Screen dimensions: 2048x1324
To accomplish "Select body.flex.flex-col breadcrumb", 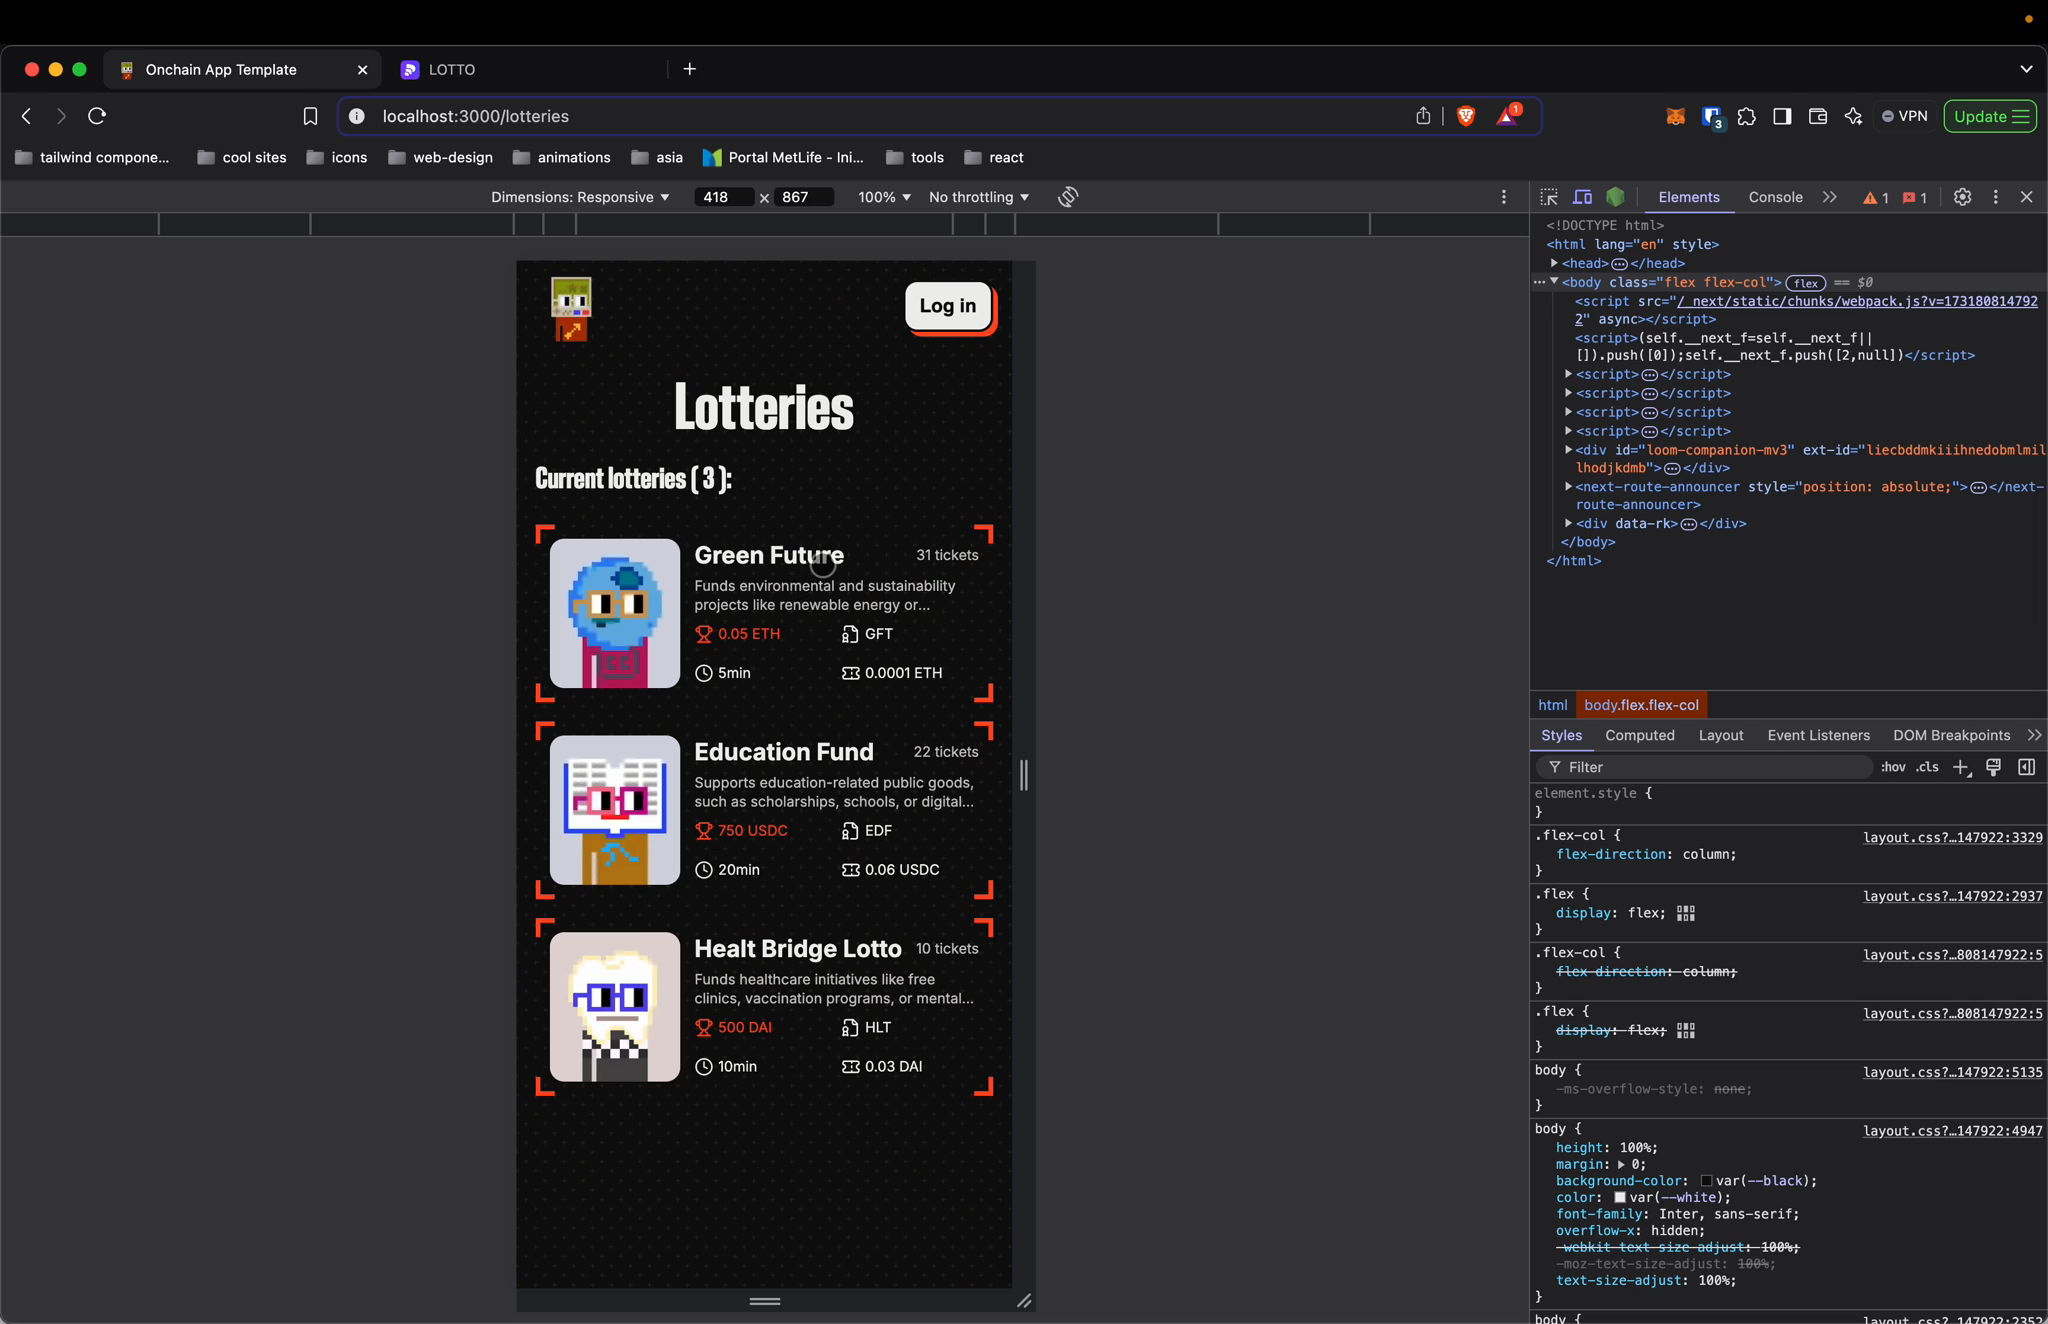I will (1641, 705).
